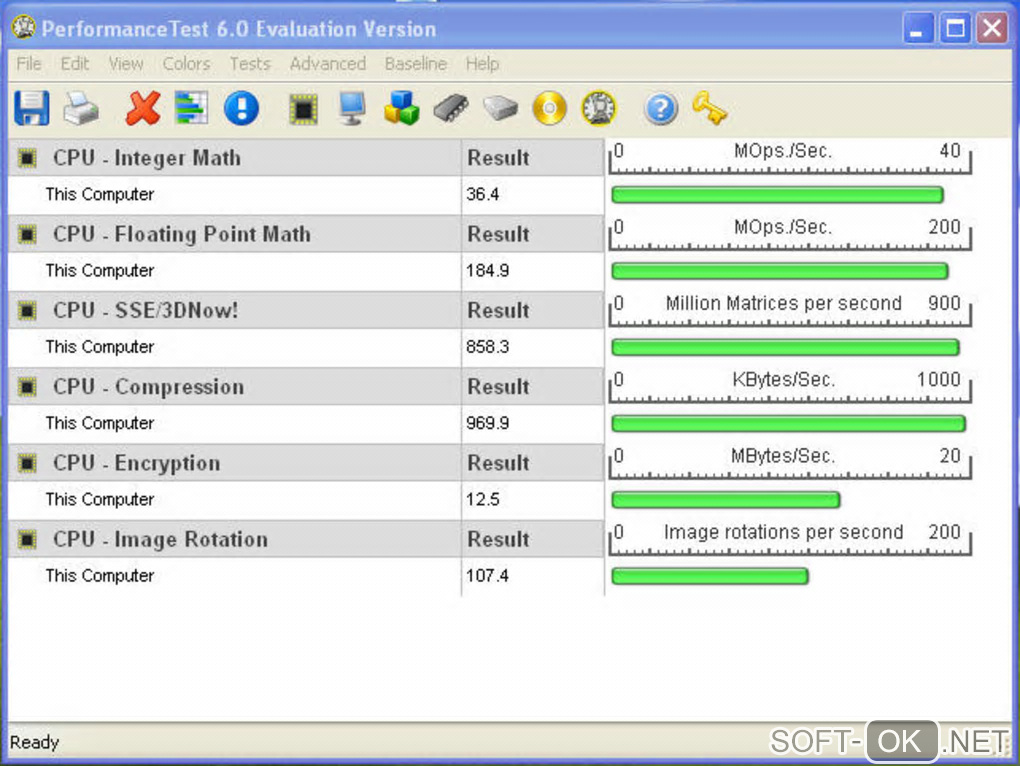
Task: Click the chip icon beside CPU - Encryption
Action: (27, 463)
